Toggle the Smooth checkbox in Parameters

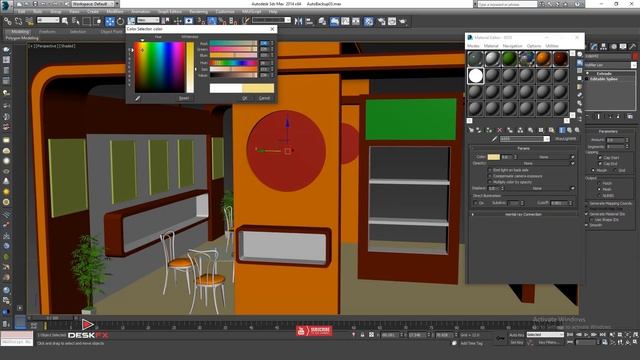point(587,225)
